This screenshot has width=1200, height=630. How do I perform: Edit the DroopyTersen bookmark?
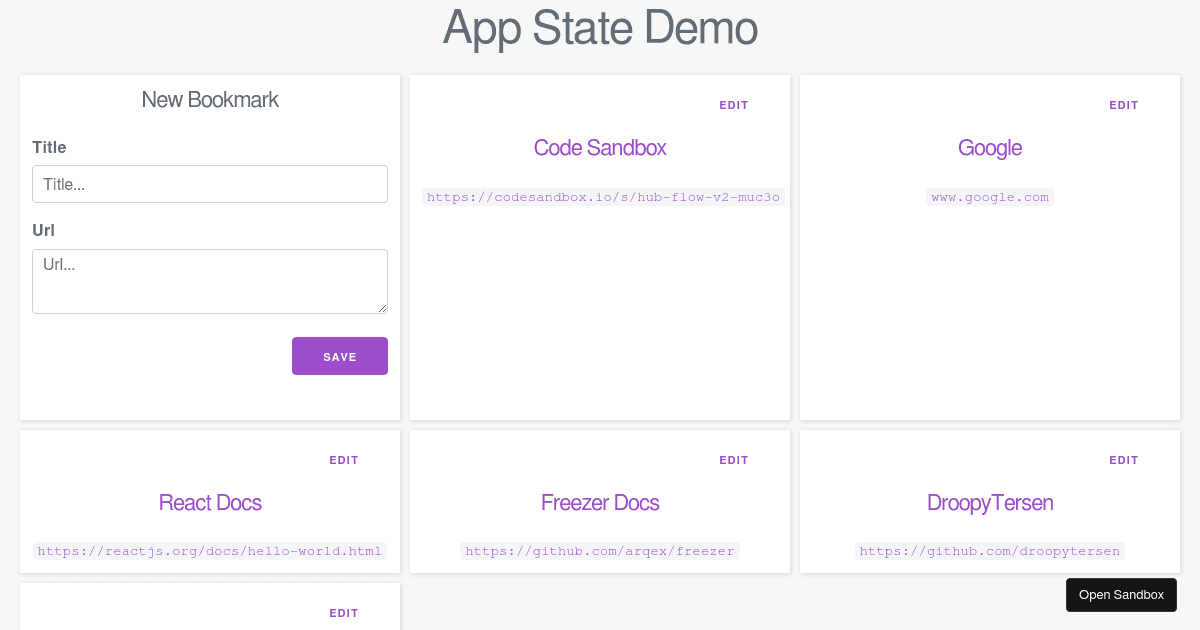(1124, 460)
